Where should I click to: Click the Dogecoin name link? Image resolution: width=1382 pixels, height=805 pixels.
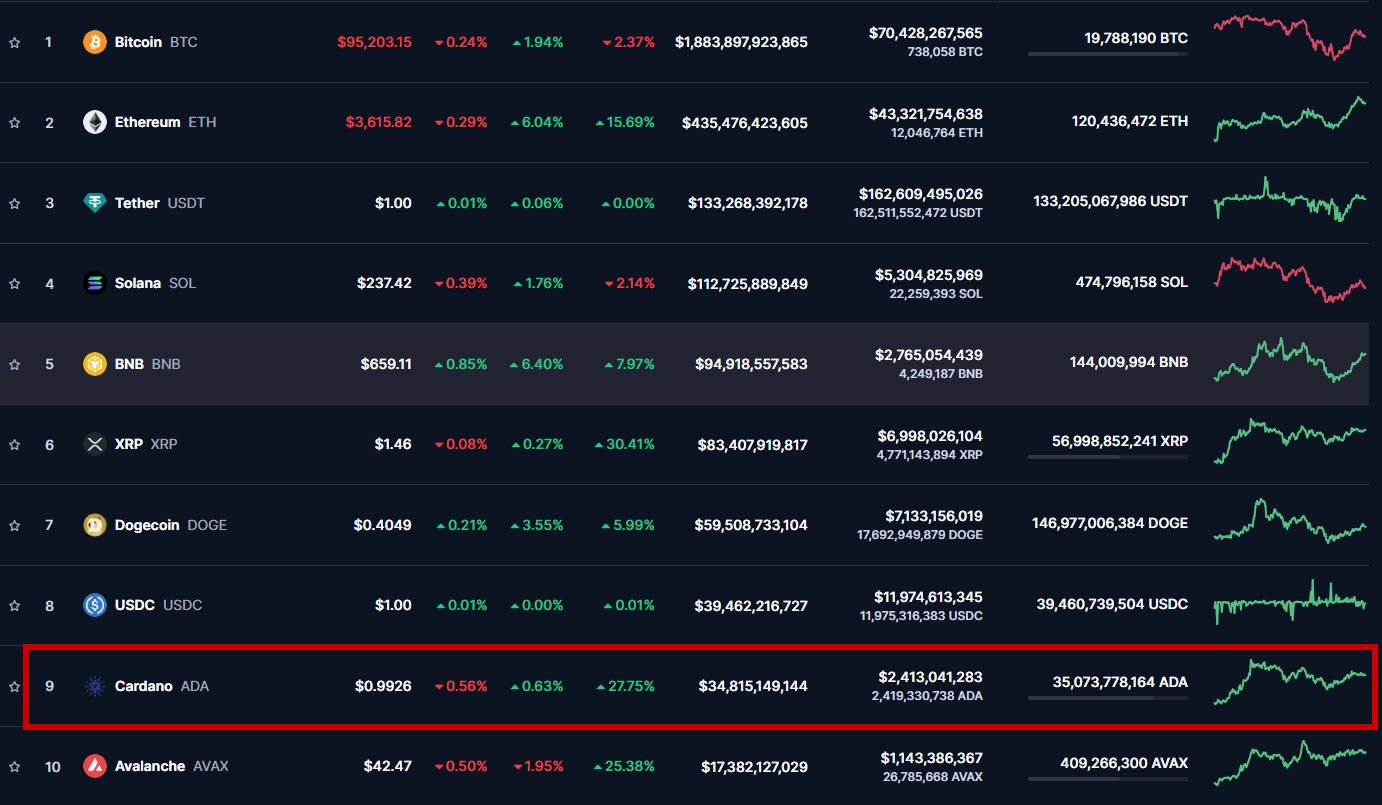(150, 524)
